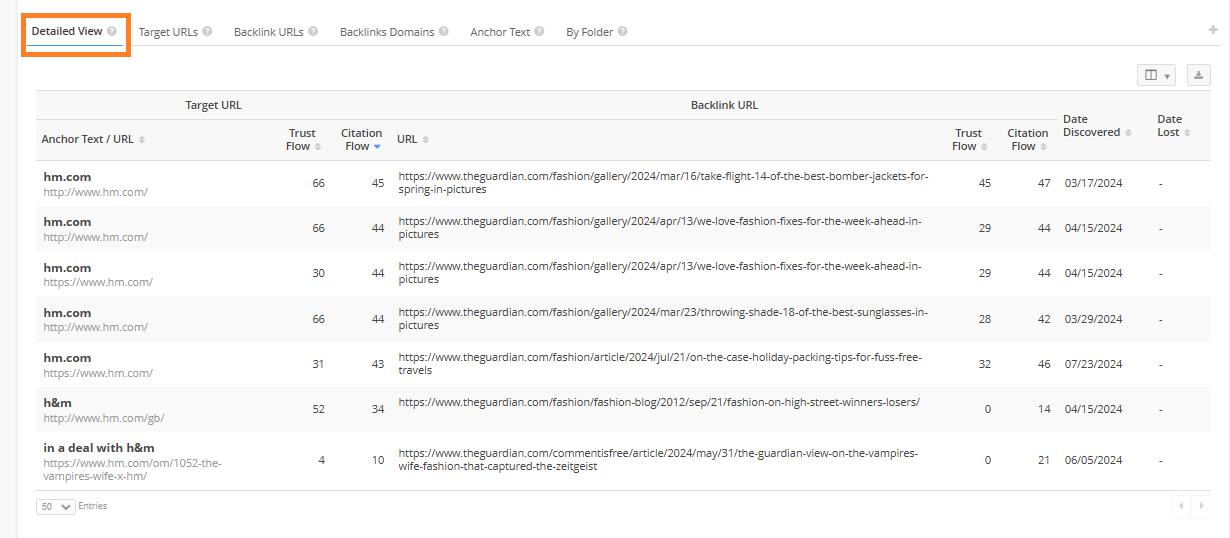This screenshot has width=1230, height=538.
Task: Go to next page of results
Action: tap(1201, 506)
